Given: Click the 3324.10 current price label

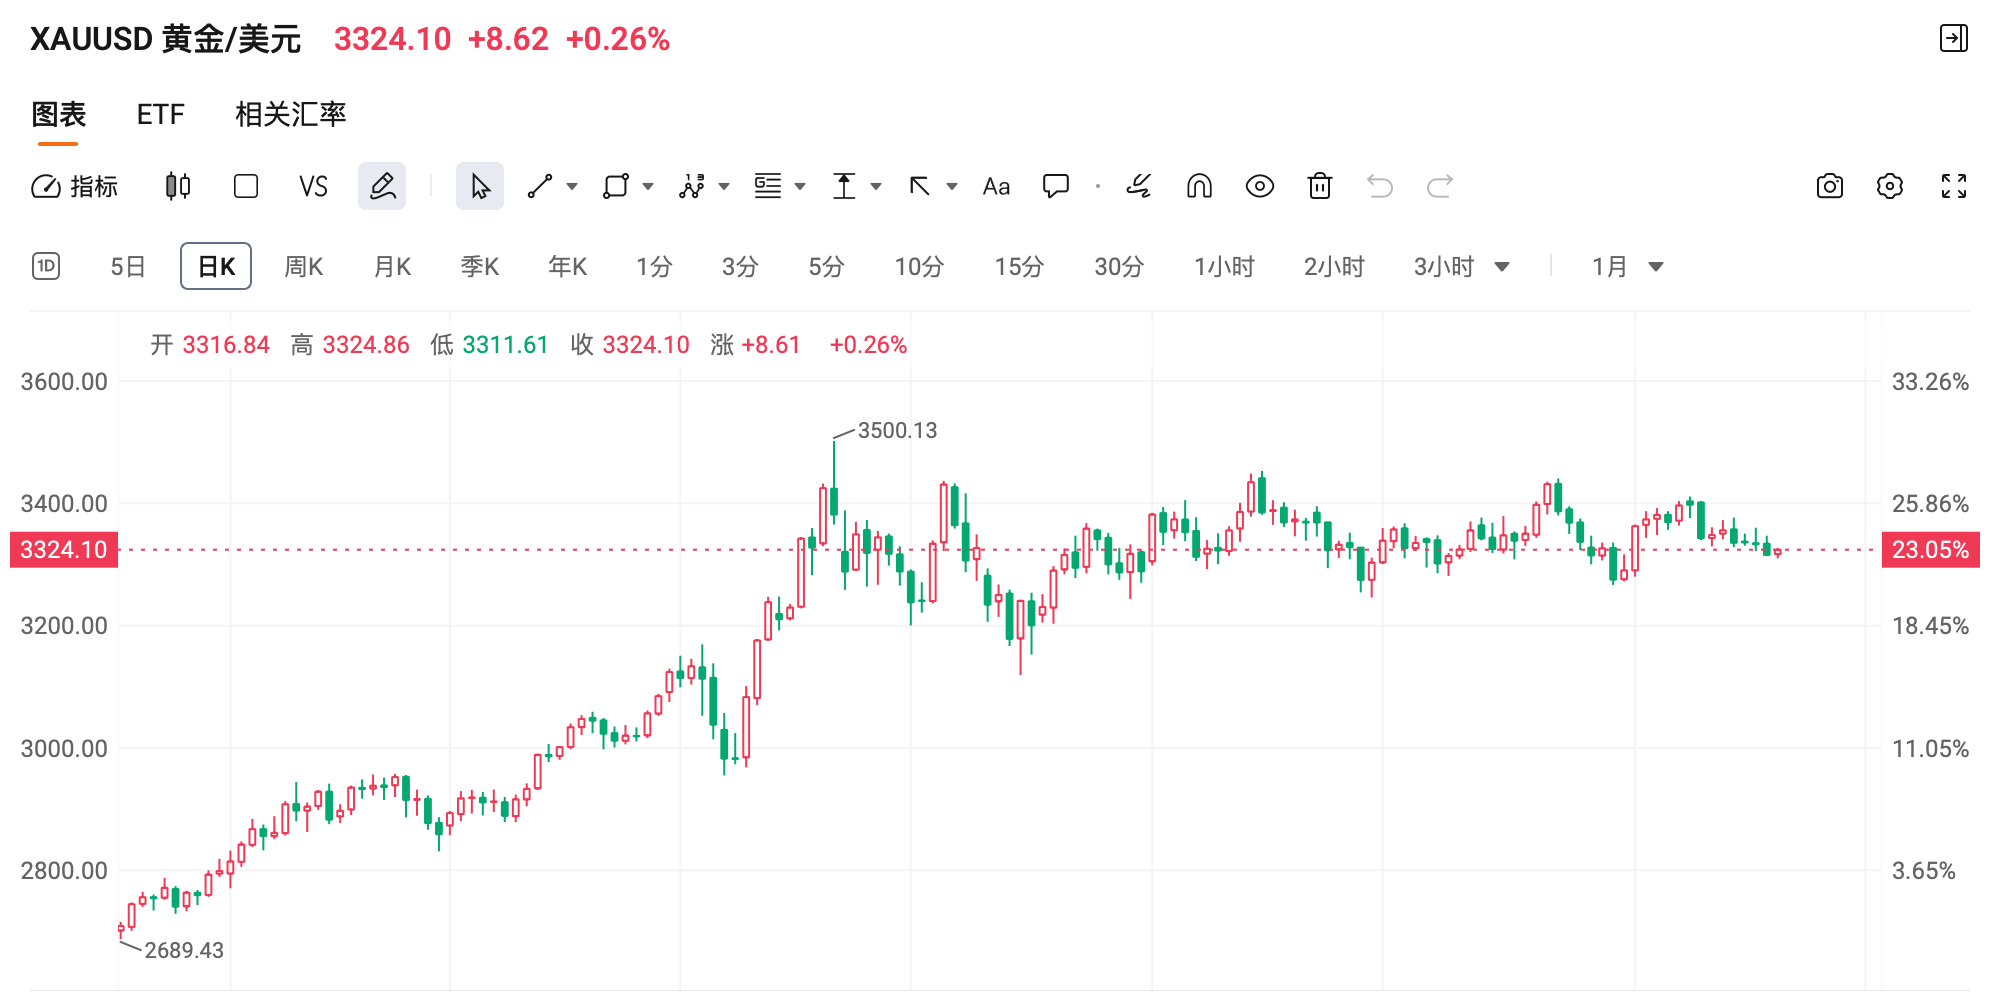Looking at the screenshot, I should point(64,550).
